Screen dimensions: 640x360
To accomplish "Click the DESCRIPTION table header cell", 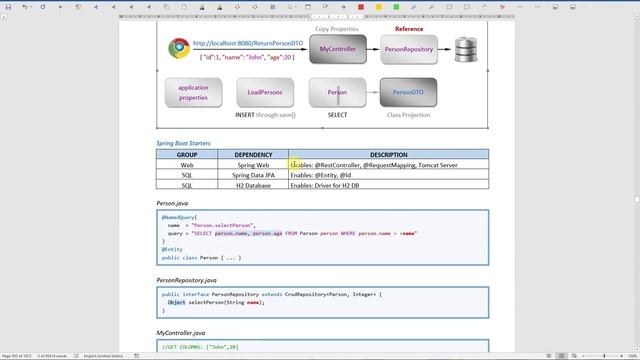I will pyautogui.click(x=389, y=155).
